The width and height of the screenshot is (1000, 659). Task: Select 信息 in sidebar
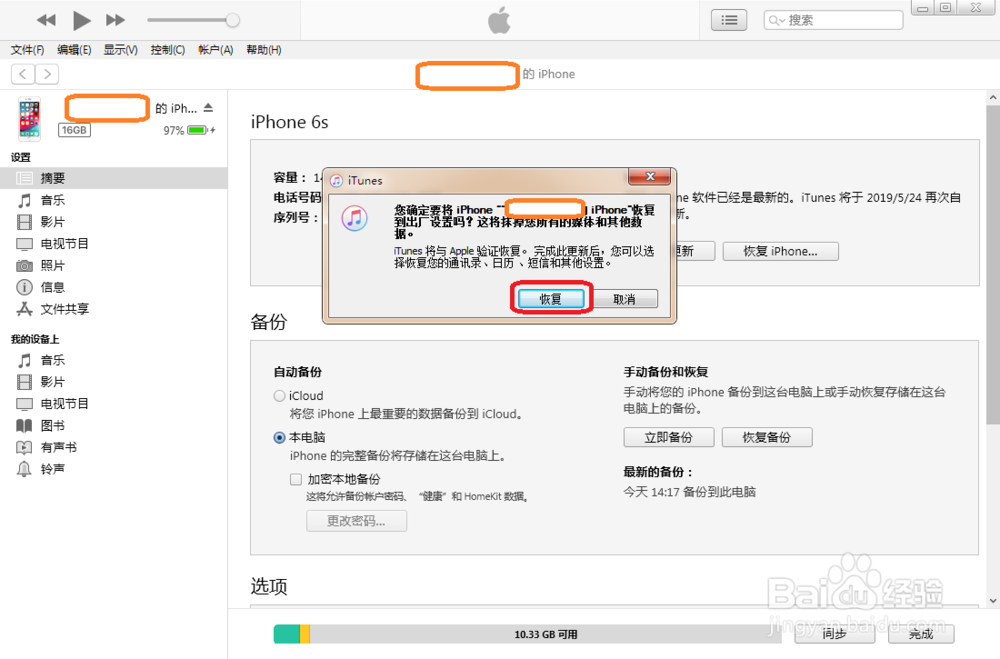(114, 287)
